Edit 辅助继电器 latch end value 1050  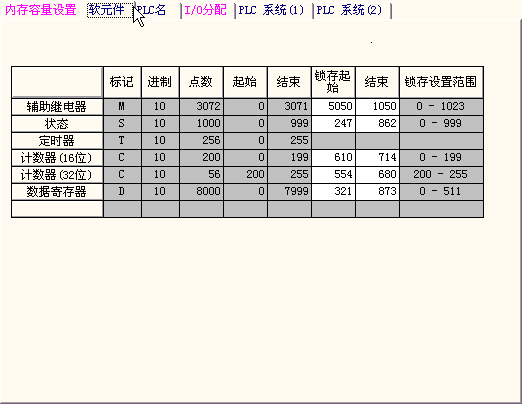tap(377, 107)
